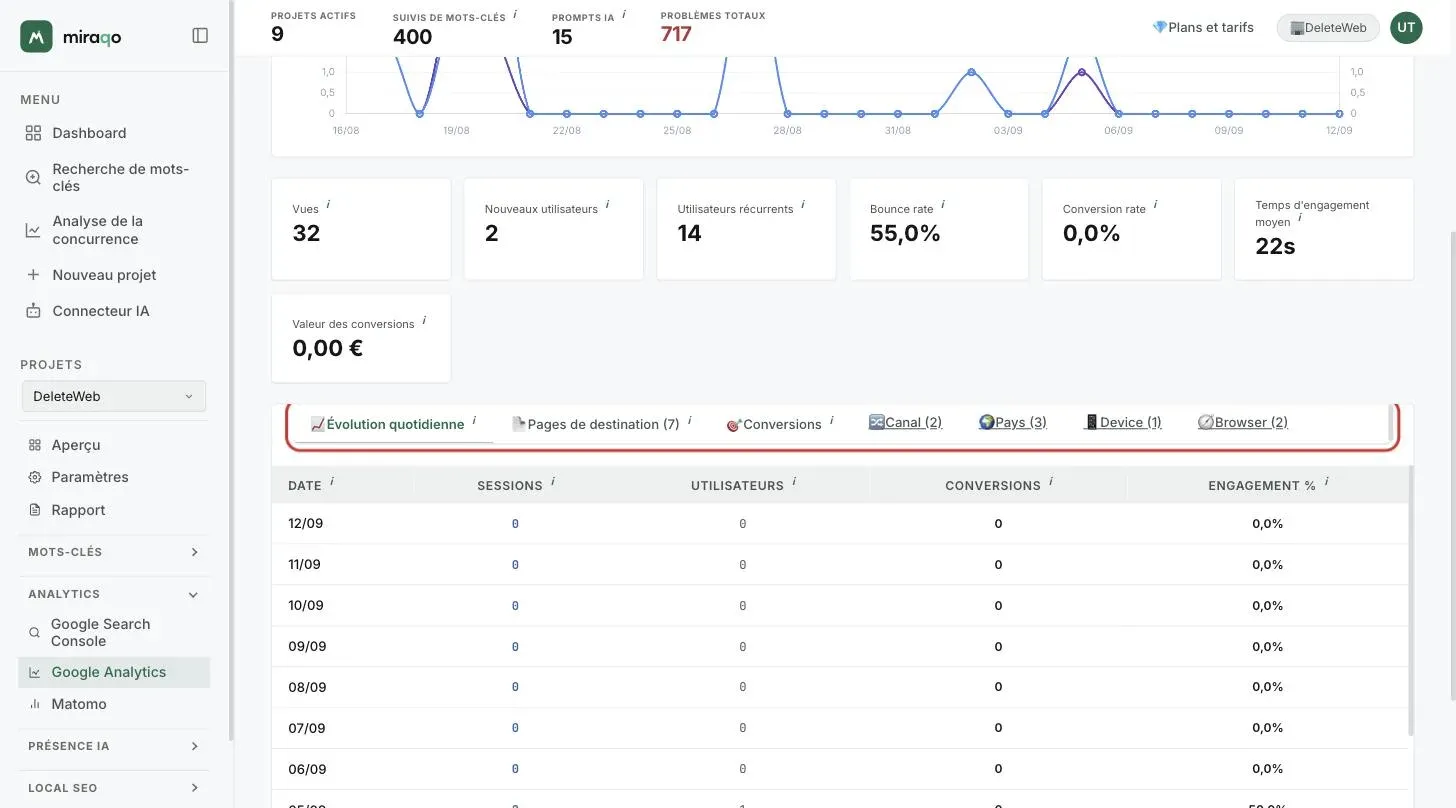This screenshot has width=1456, height=808.
Task: Switch to the Conversions tab
Action: pos(780,424)
